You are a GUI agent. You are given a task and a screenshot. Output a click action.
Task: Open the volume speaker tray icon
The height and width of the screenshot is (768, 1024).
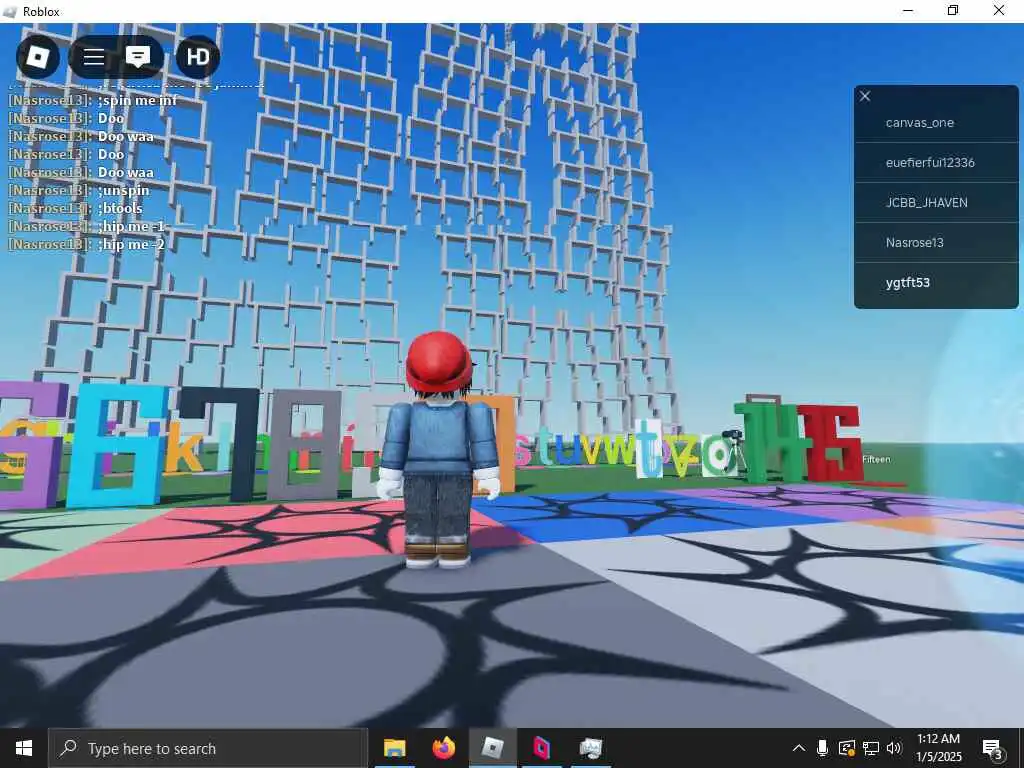(x=894, y=748)
